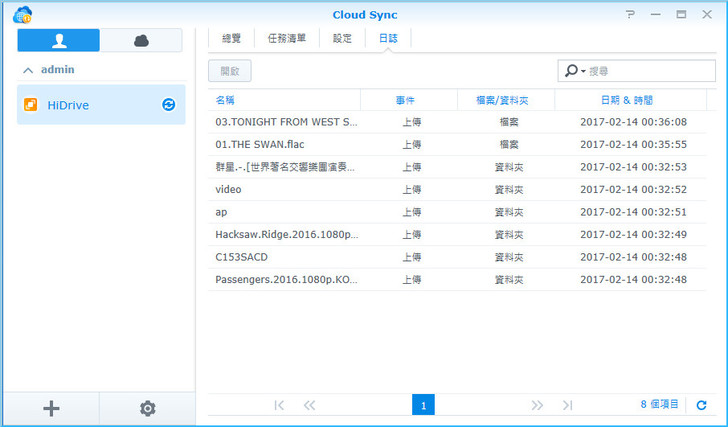Click the Cloud Sync app logo icon
Image resolution: width=728 pixels, height=427 pixels.
(22, 14)
